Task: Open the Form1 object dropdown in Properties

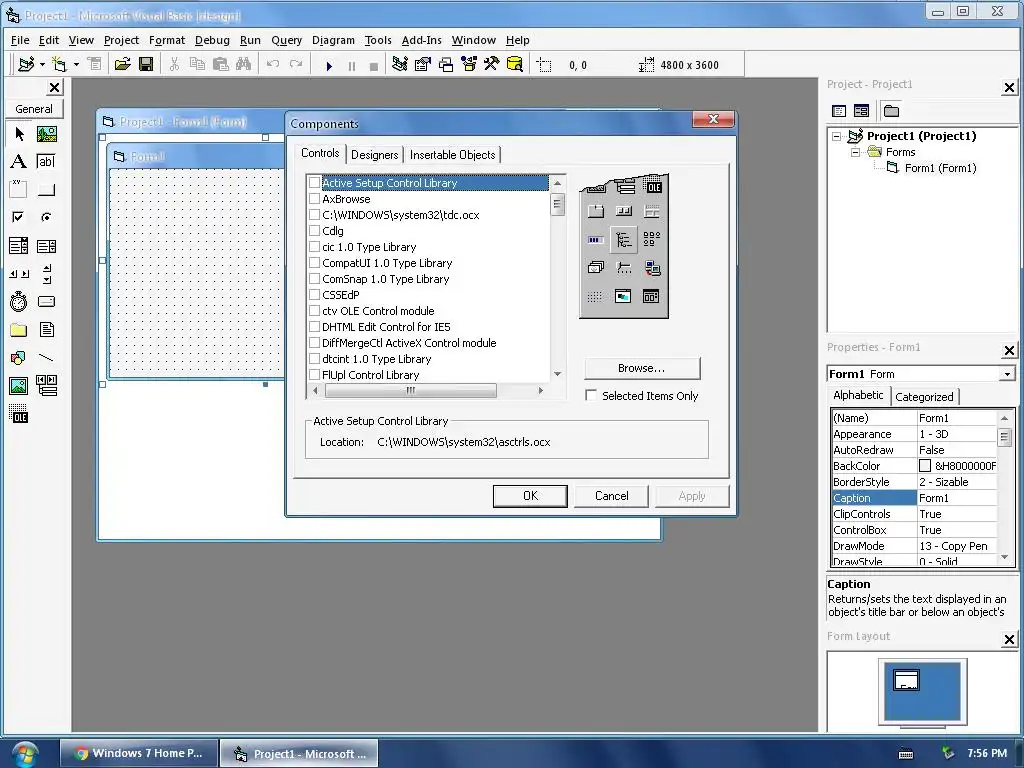Action: coord(1007,374)
